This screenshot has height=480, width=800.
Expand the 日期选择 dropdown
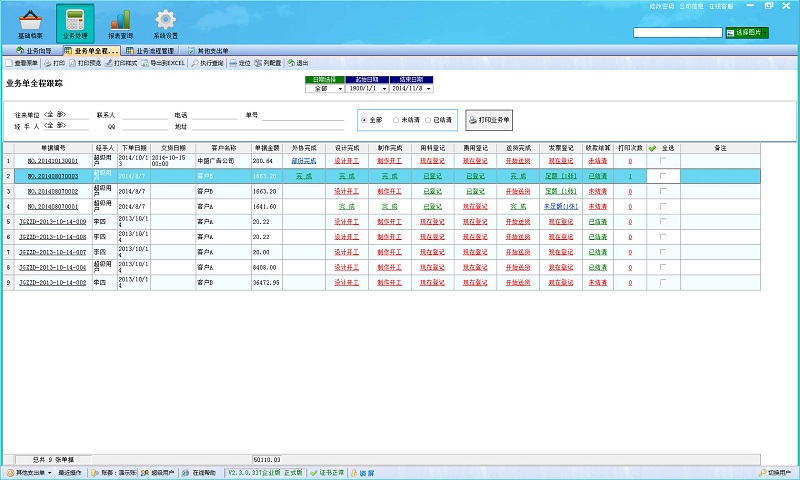[340, 88]
